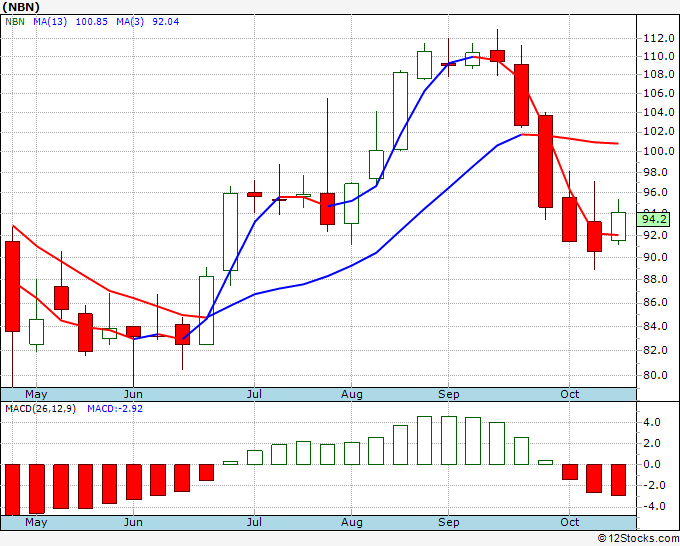The width and height of the screenshot is (680, 546).
Task: Click the 110.0 price axis label
Action: coord(659,56)
